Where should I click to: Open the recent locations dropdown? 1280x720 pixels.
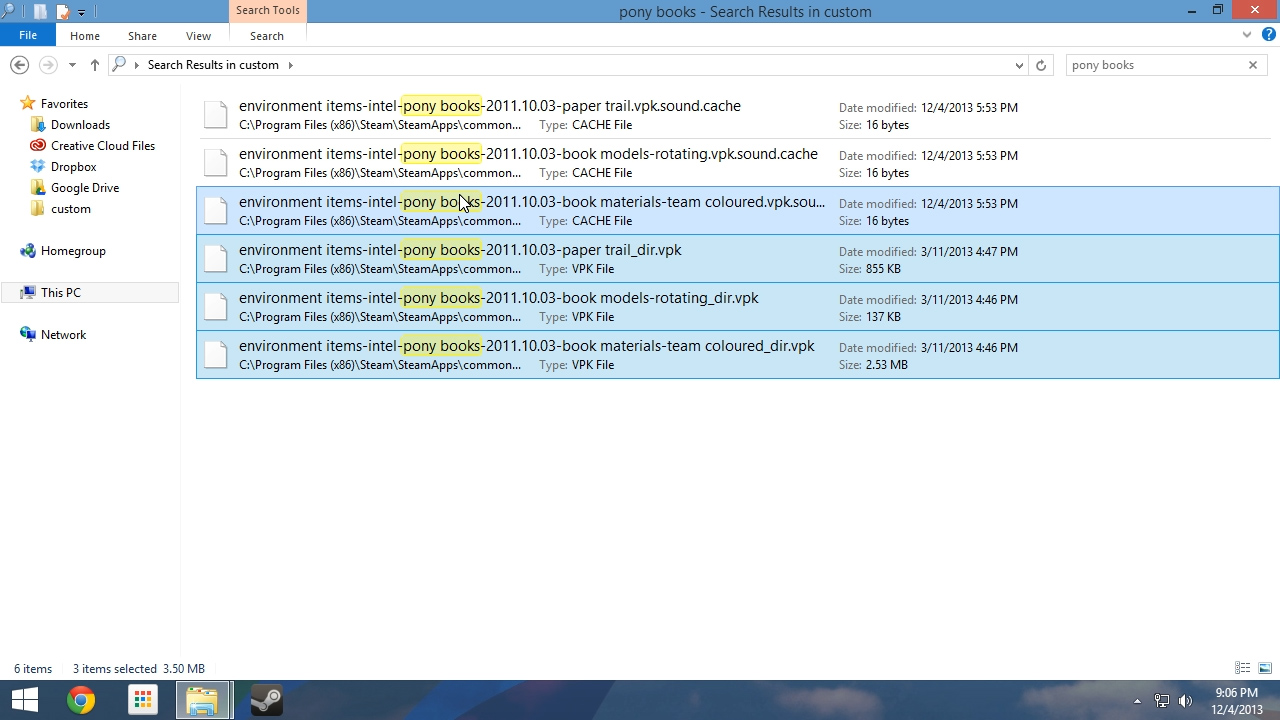[72, 65]
